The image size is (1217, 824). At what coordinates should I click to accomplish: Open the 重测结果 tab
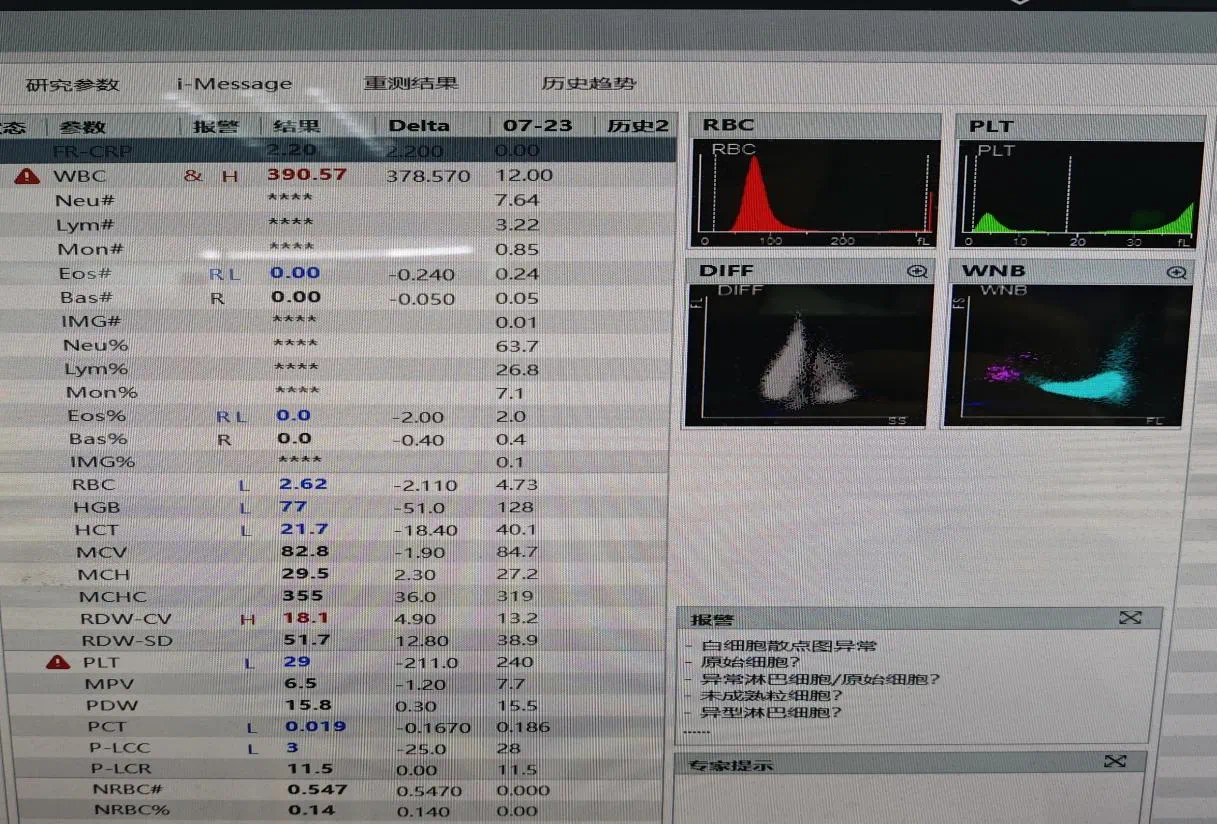tap(411, 83)
